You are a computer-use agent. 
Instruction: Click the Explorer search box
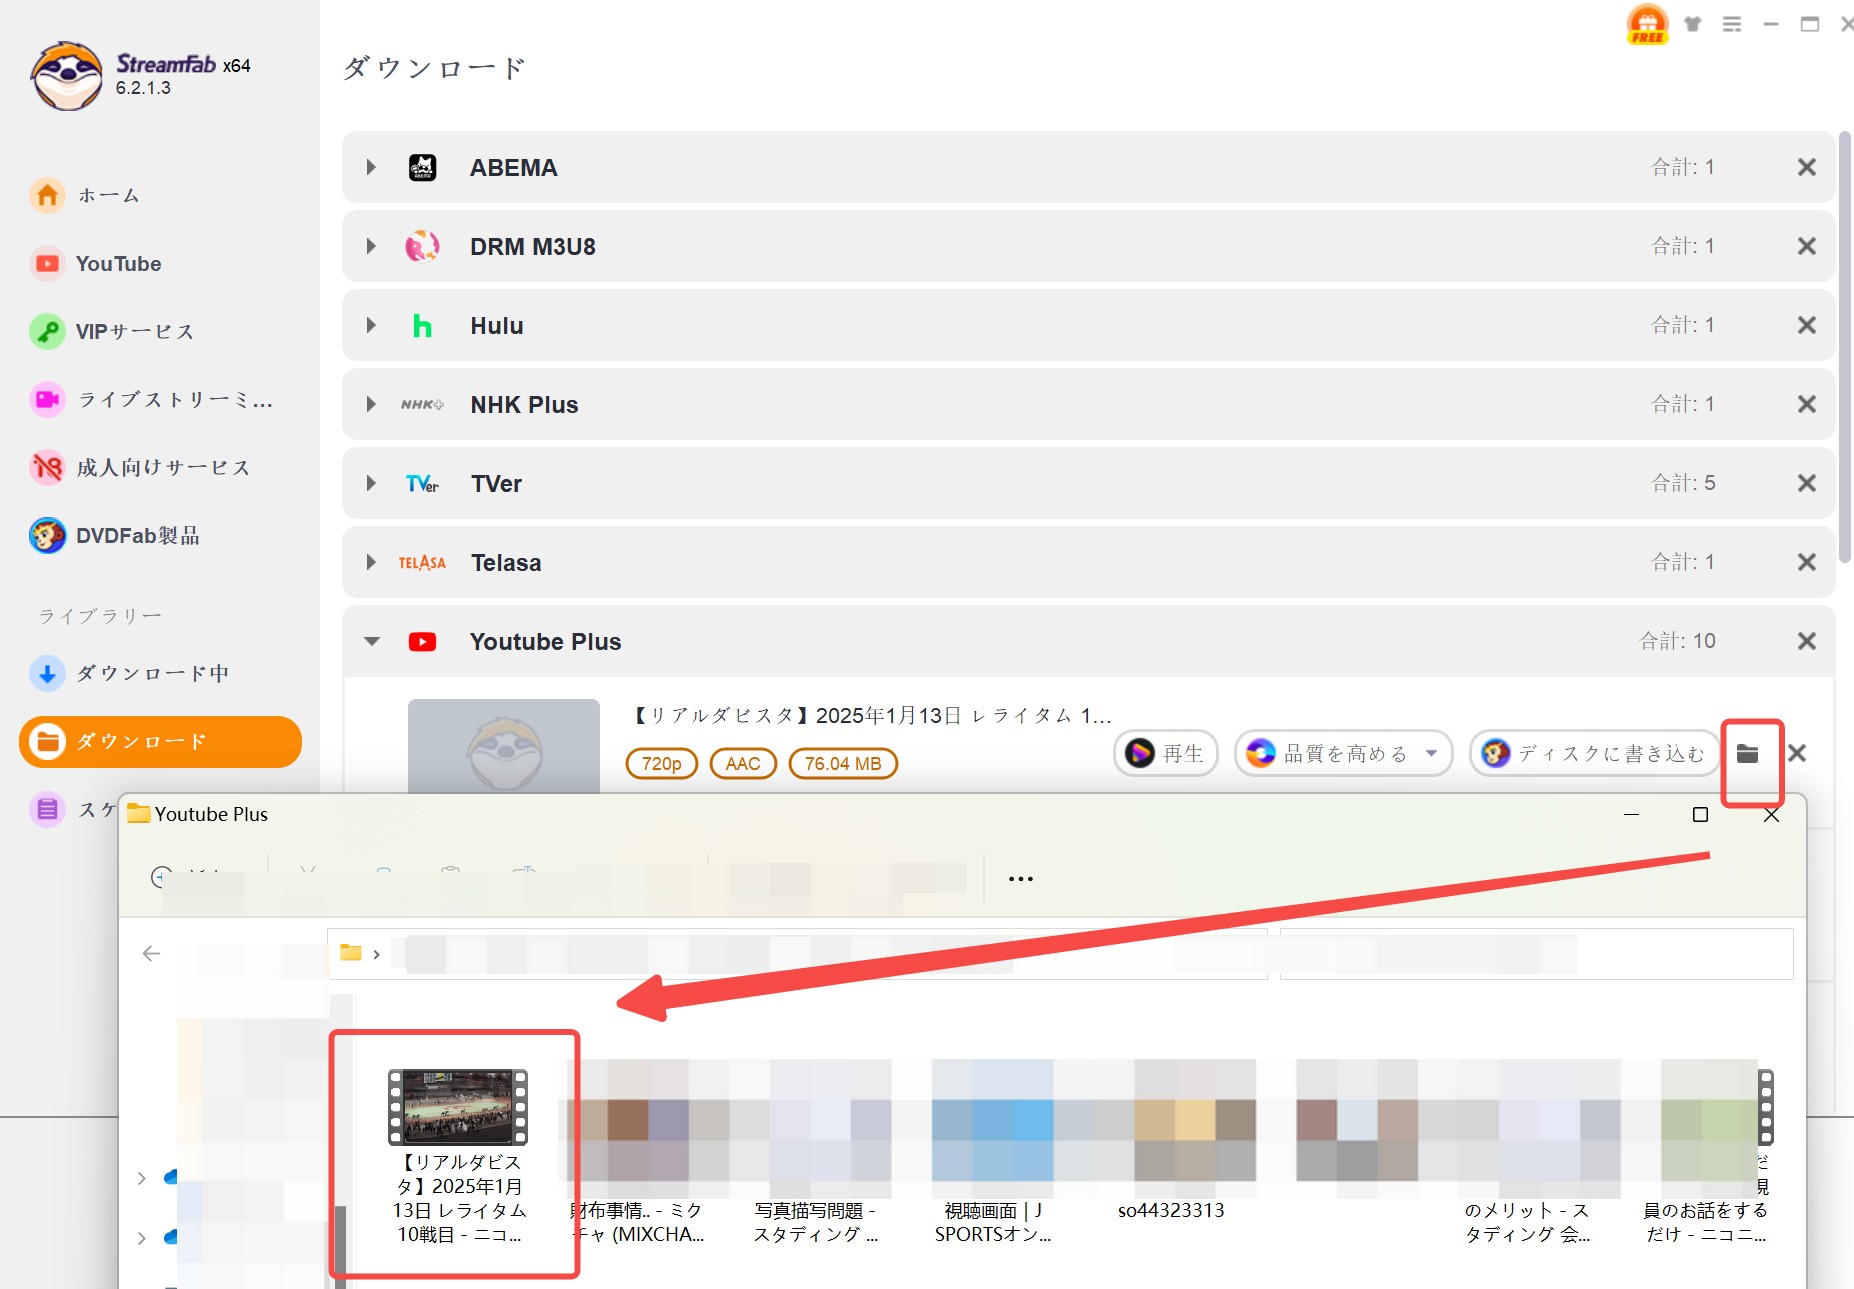point(1536,954)
